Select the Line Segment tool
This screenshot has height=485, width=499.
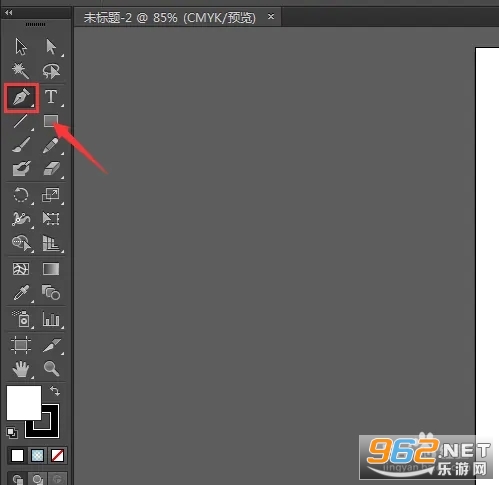pyautogui.click(x=21, y=121)
